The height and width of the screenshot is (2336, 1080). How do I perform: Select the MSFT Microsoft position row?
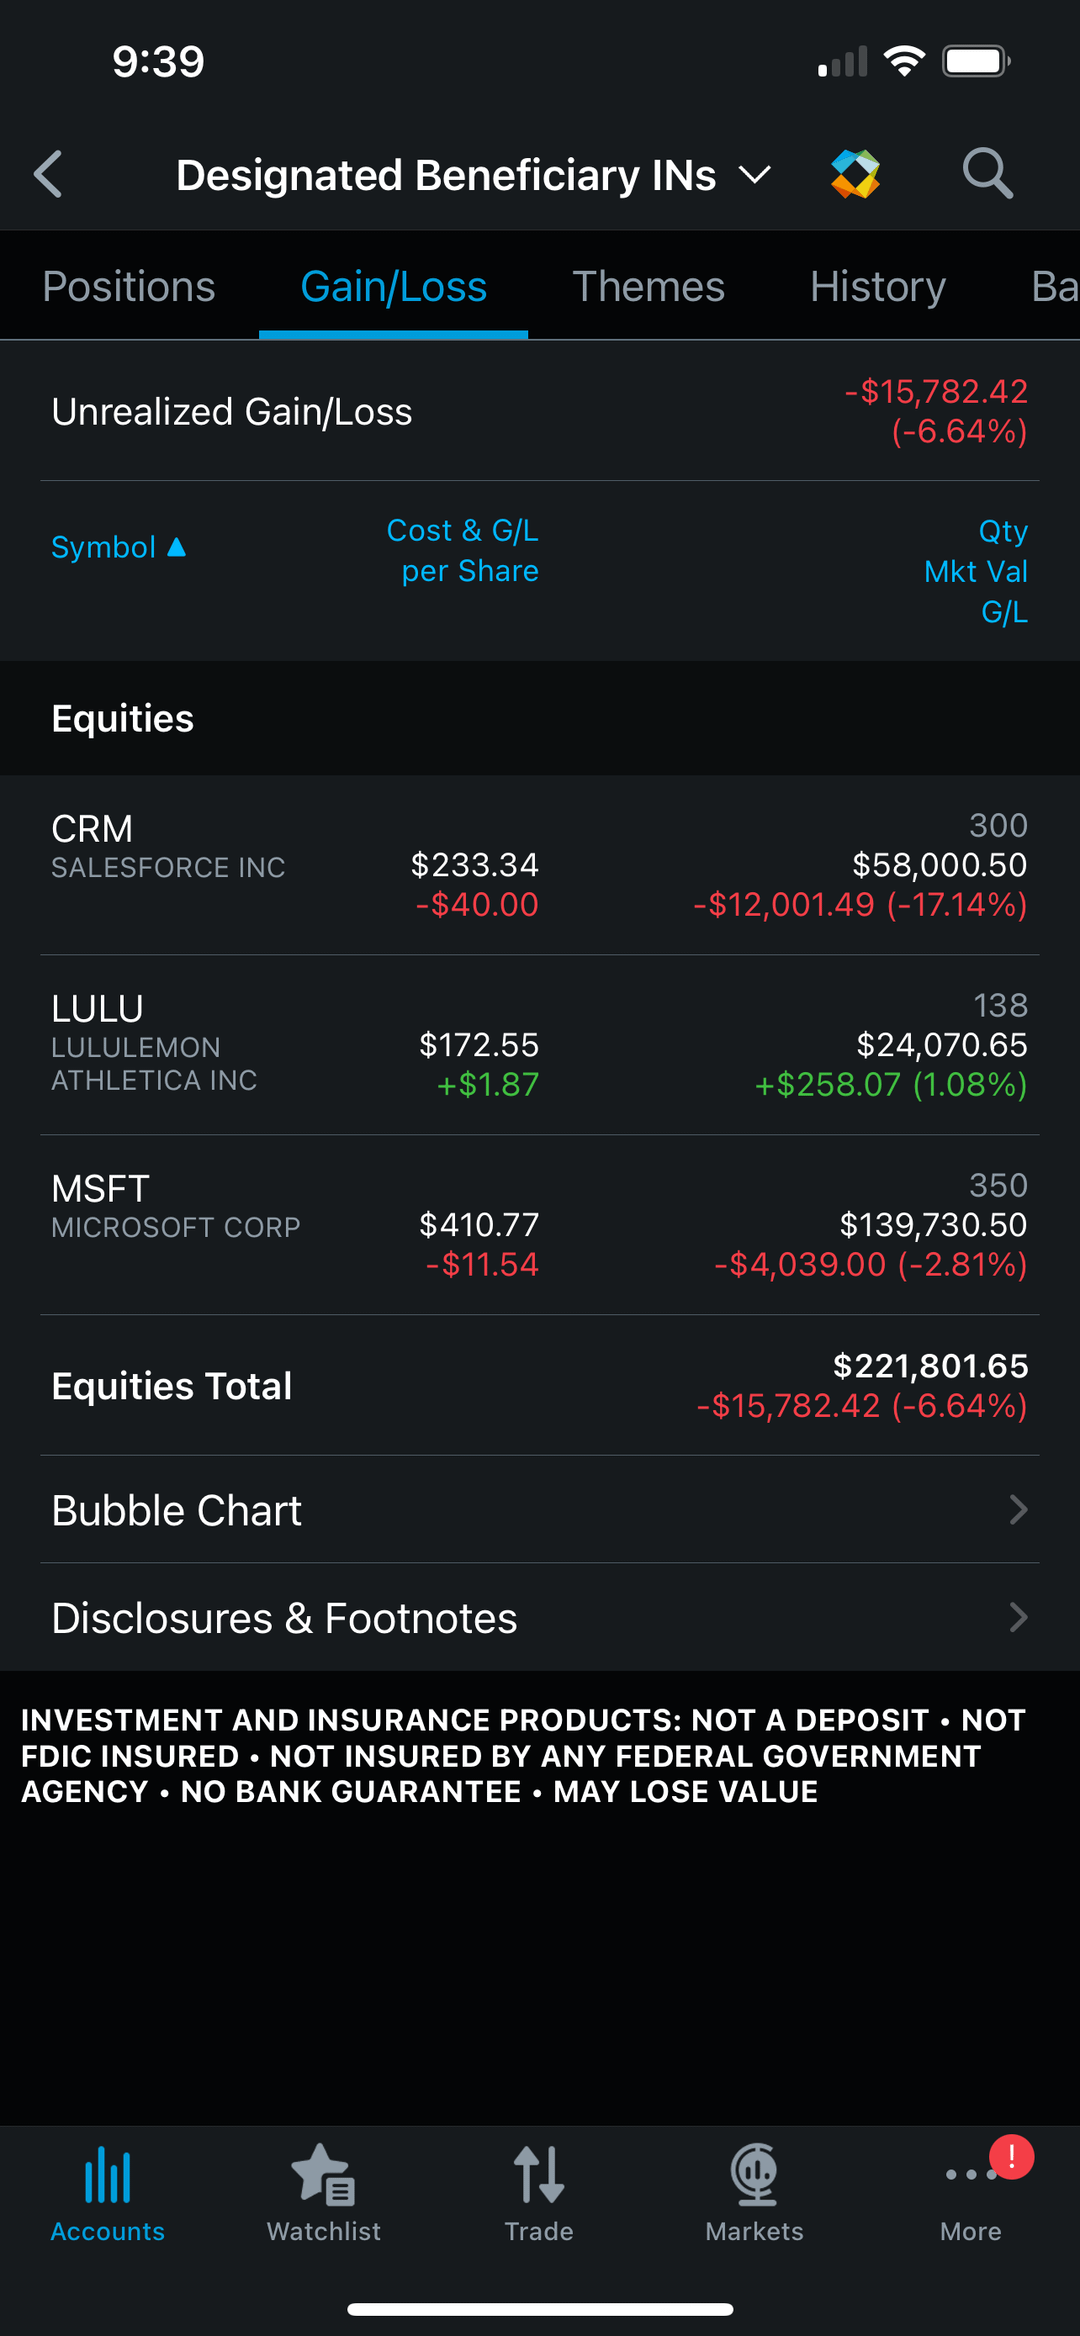[x=540, y=1225]
